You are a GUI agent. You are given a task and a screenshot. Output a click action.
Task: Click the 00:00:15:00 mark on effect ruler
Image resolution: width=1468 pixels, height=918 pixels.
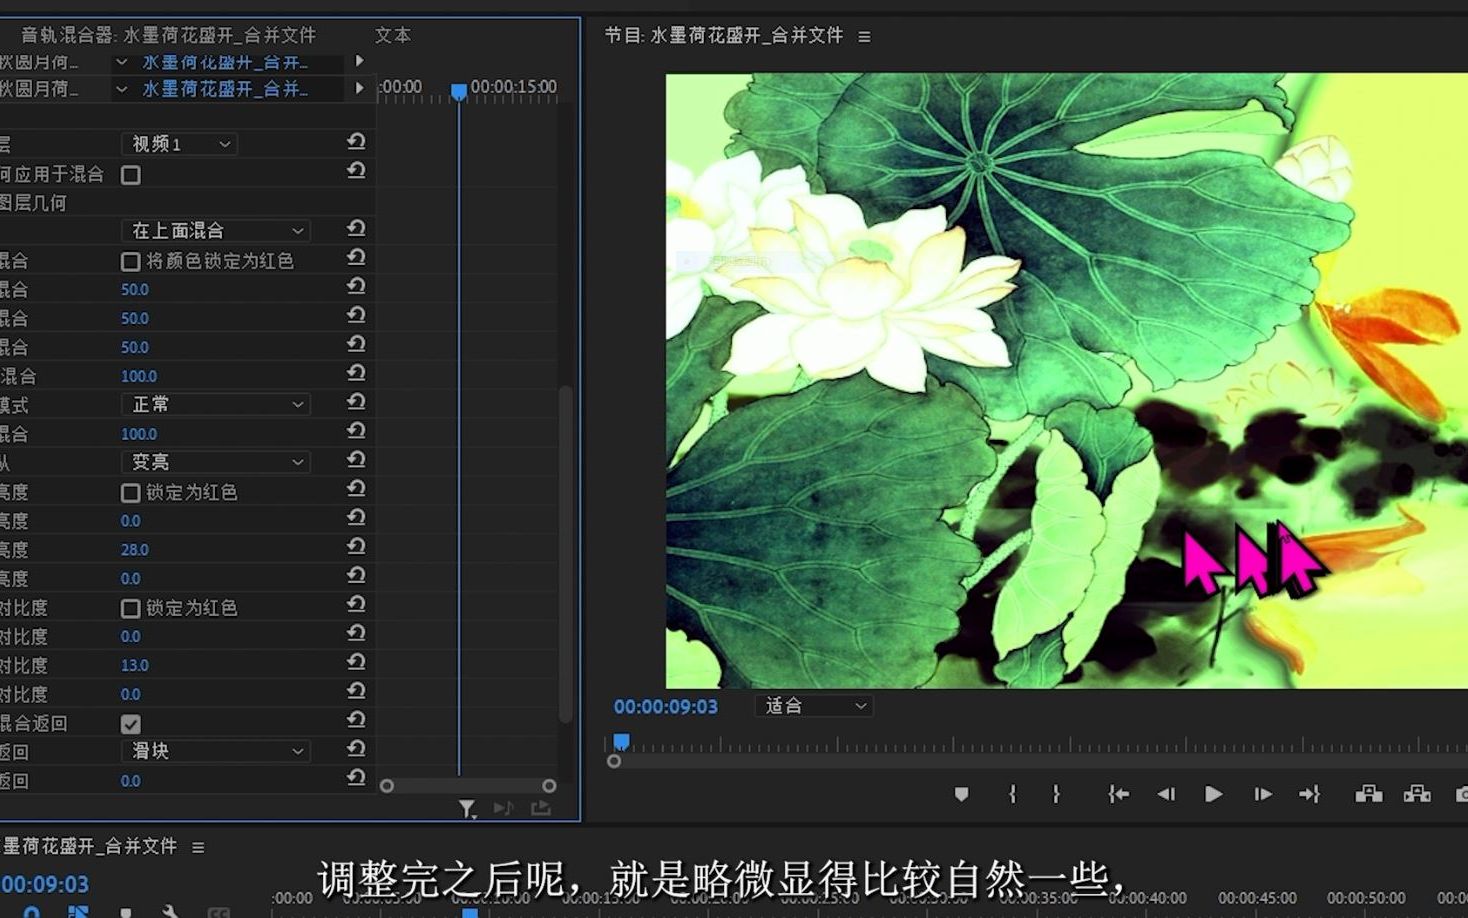[513, 87]
